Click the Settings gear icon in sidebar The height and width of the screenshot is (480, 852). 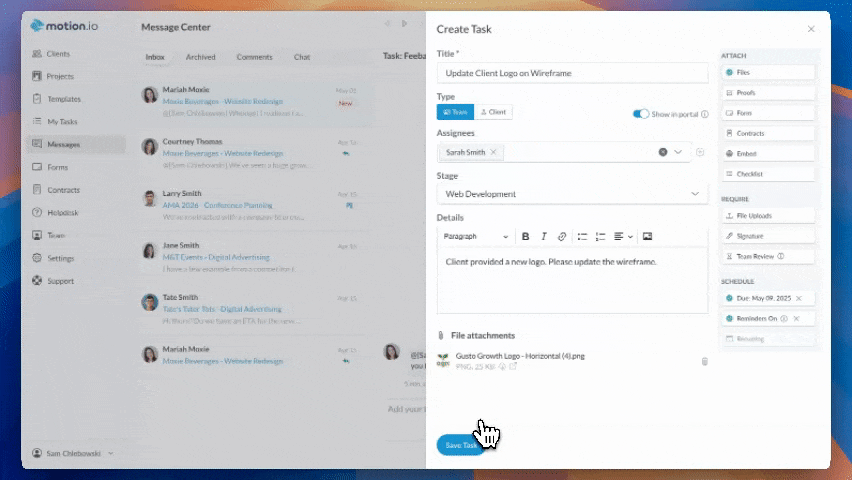click(37, 258)
